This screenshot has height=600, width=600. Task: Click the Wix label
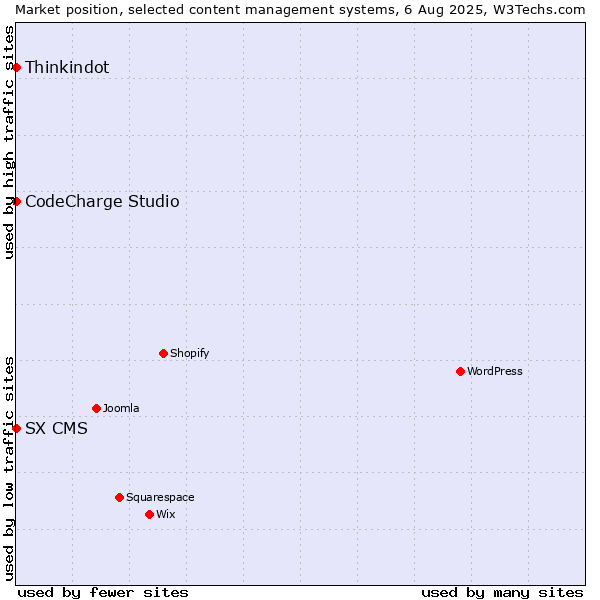[166, 514]
